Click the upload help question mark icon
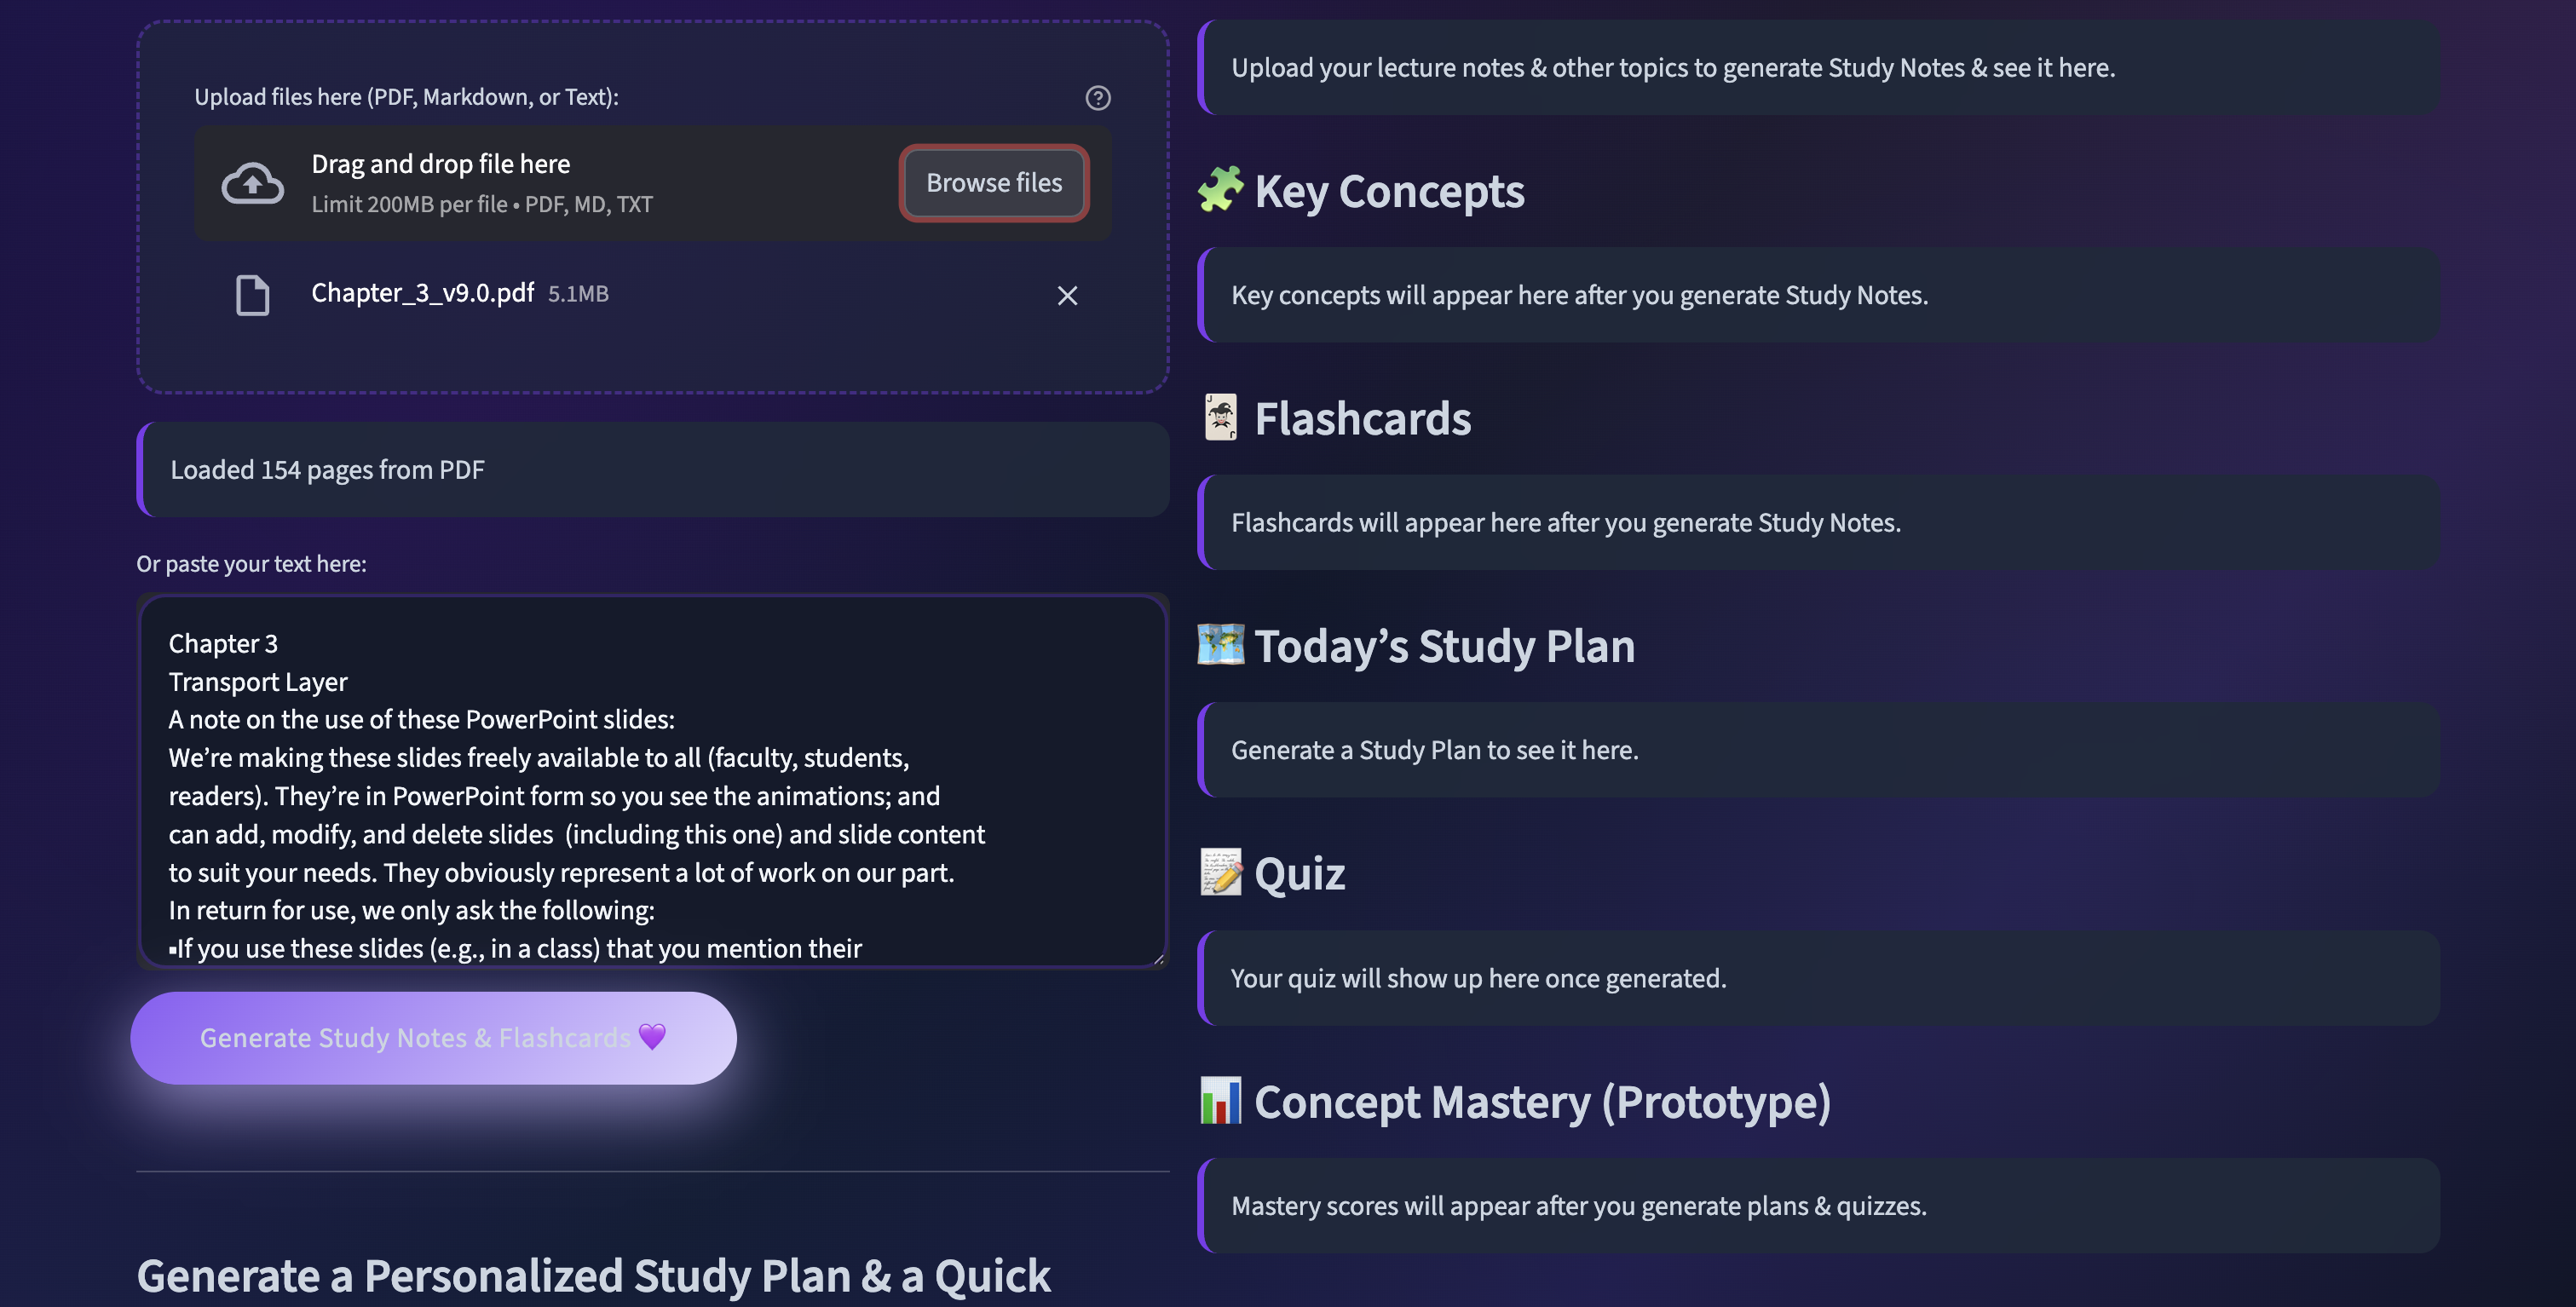This screenshot has width=2576, height=1307. (1097, 98)
